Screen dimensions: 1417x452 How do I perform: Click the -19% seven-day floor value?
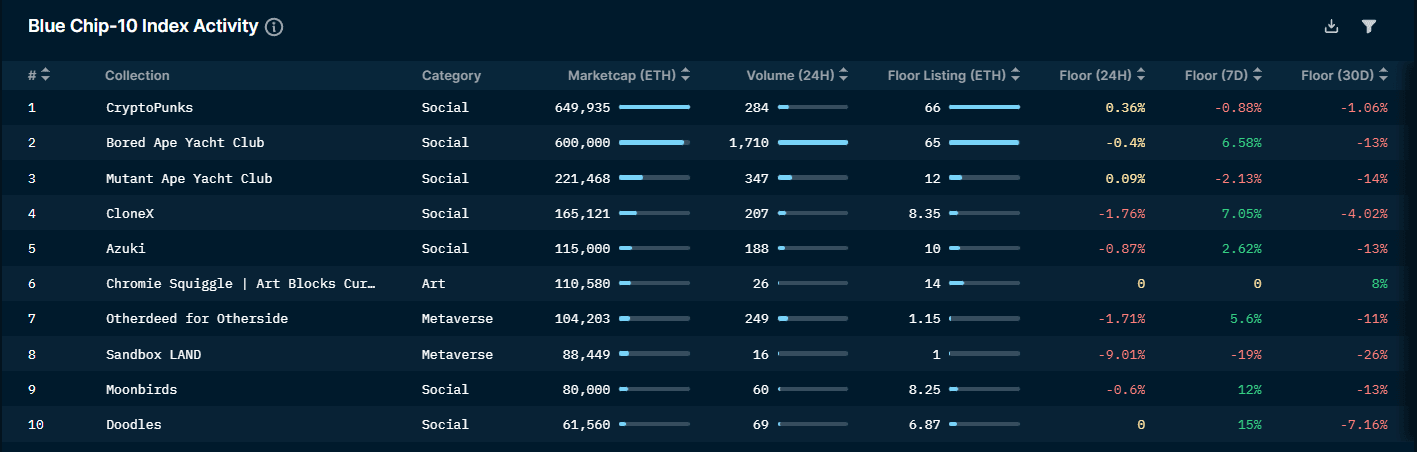(x=1245, y=354)
